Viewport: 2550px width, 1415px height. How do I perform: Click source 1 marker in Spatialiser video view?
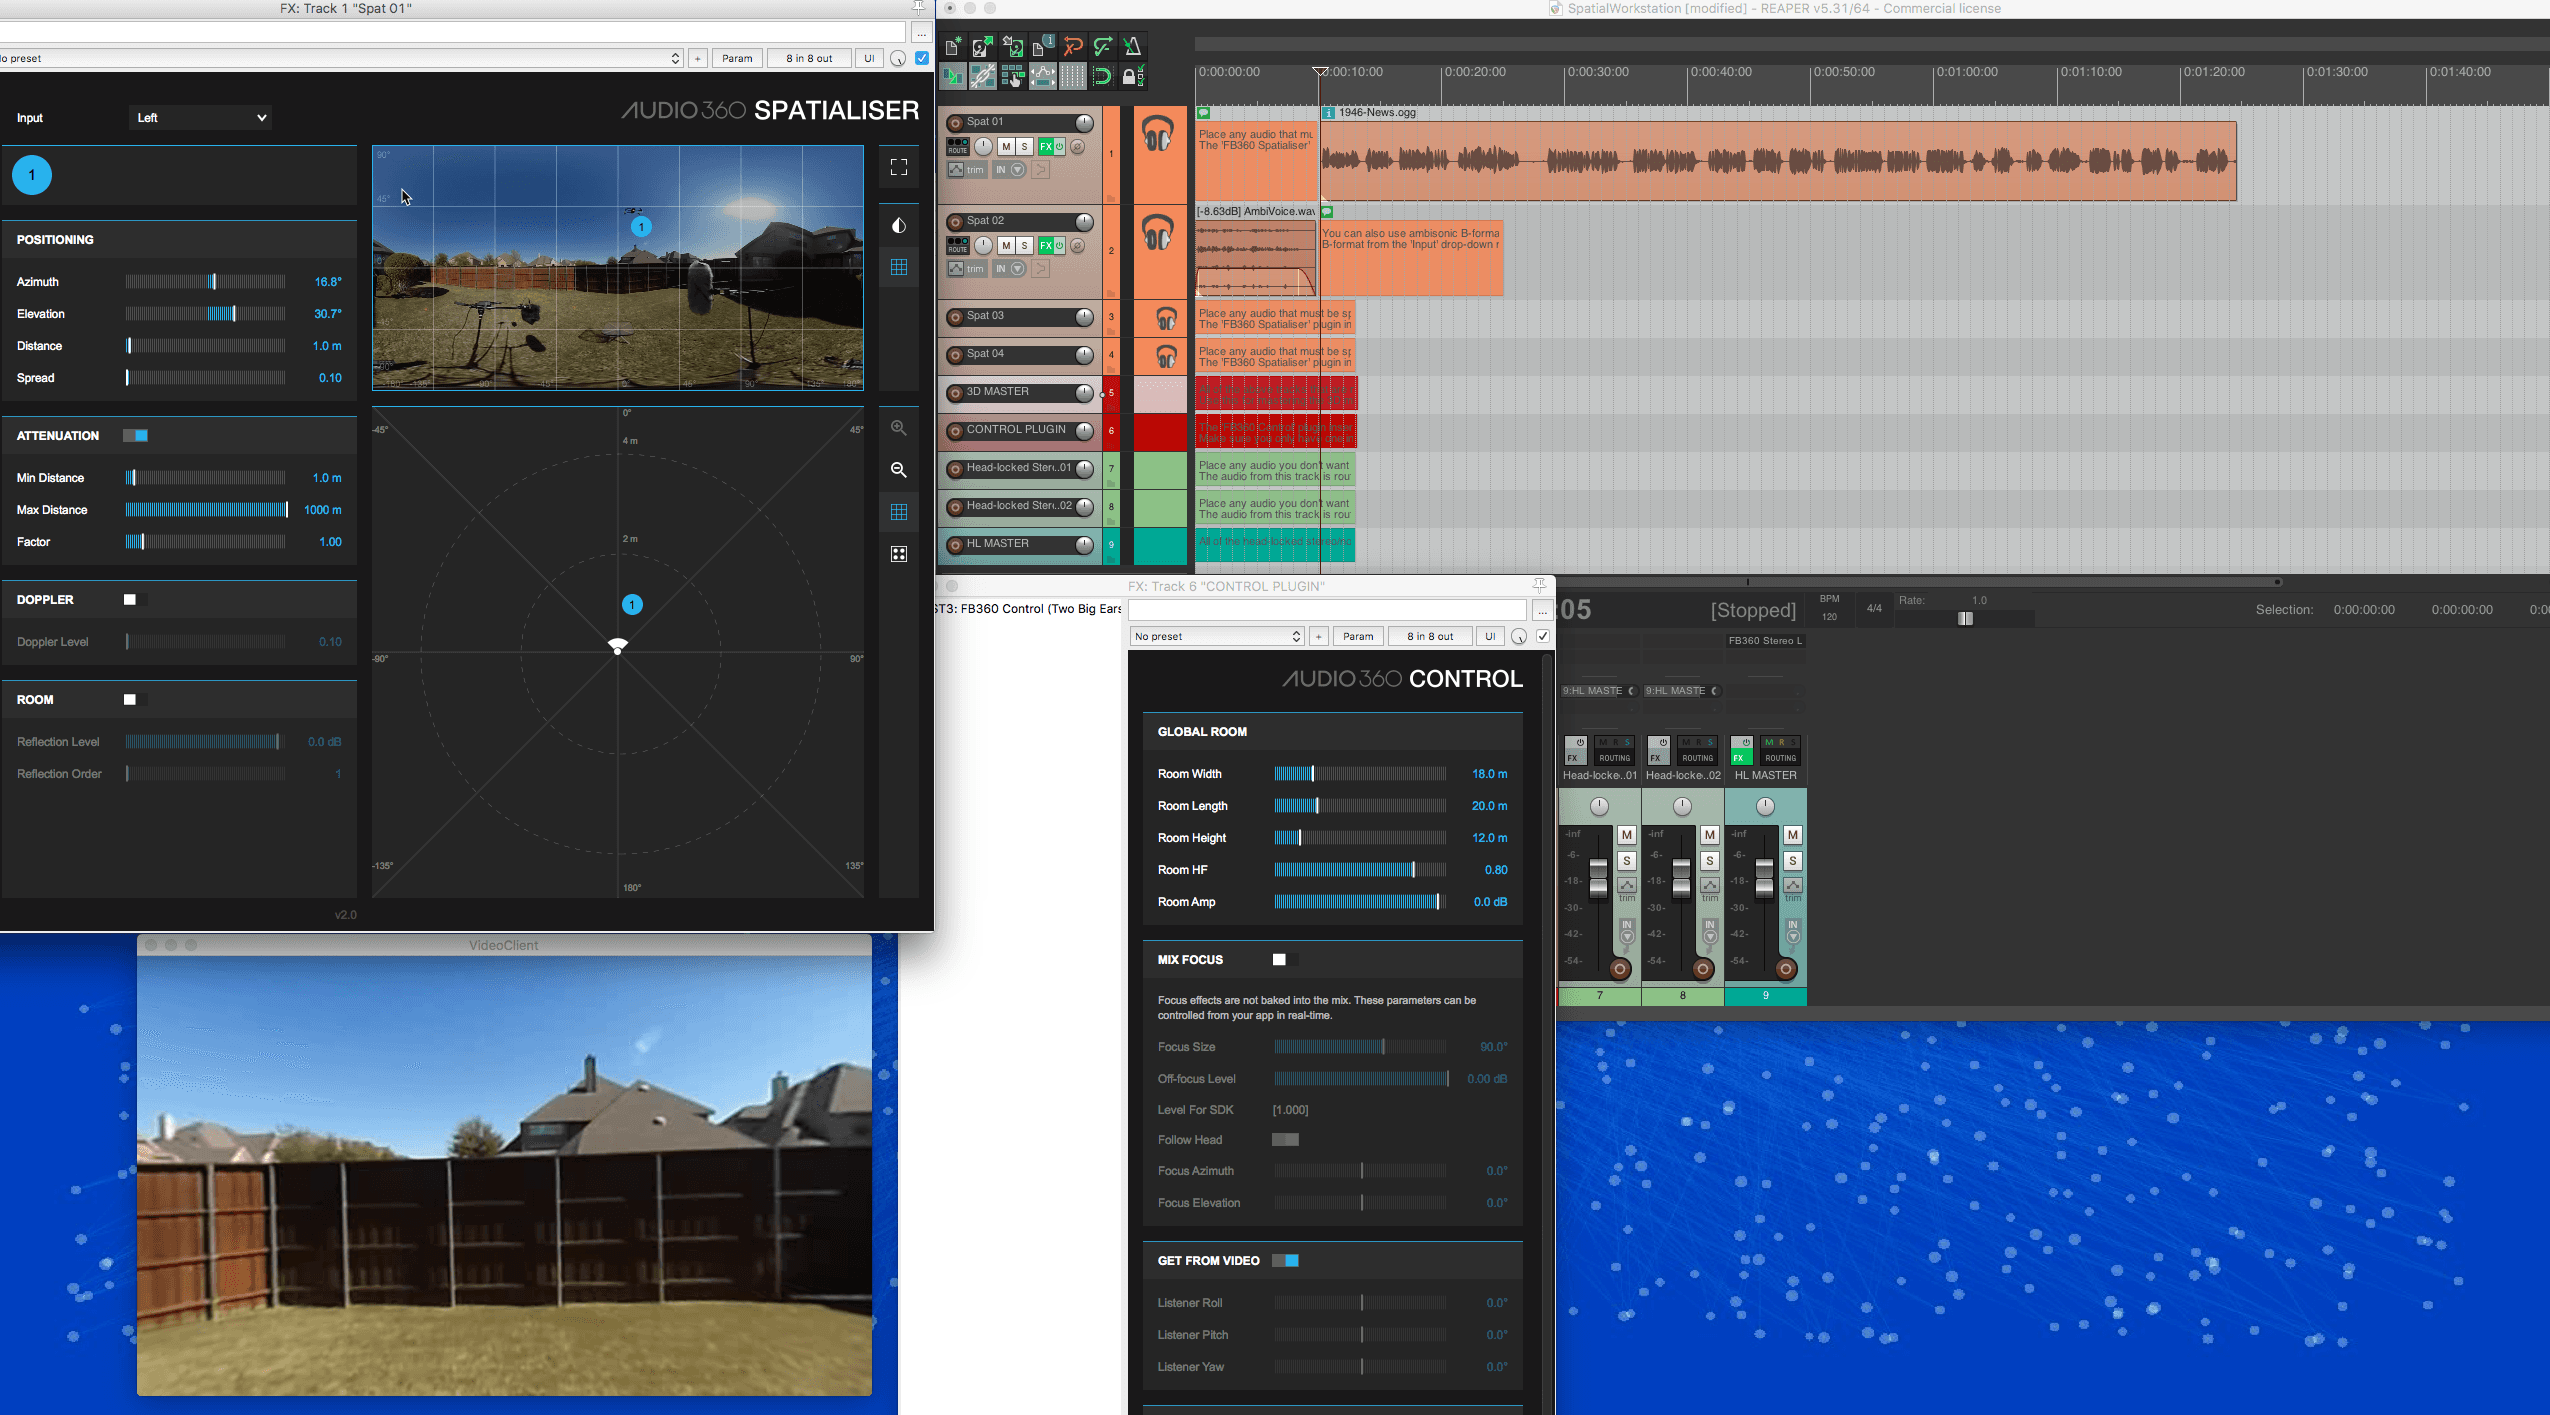[641, 227]
